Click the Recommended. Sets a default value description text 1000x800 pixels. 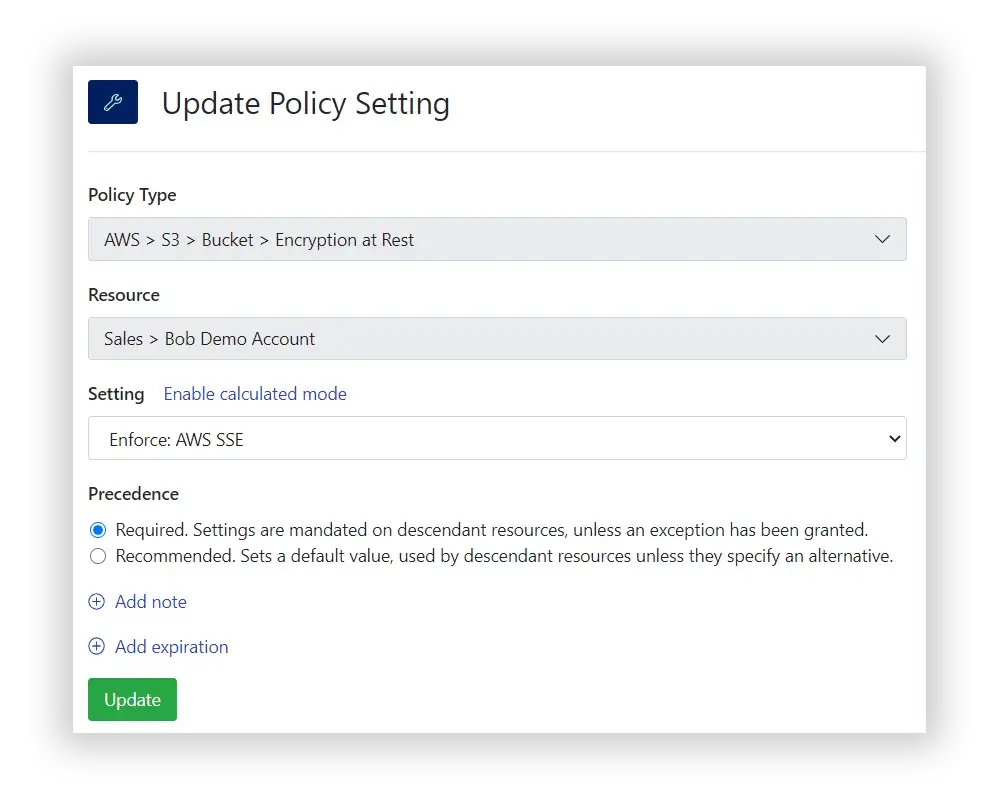504,556
